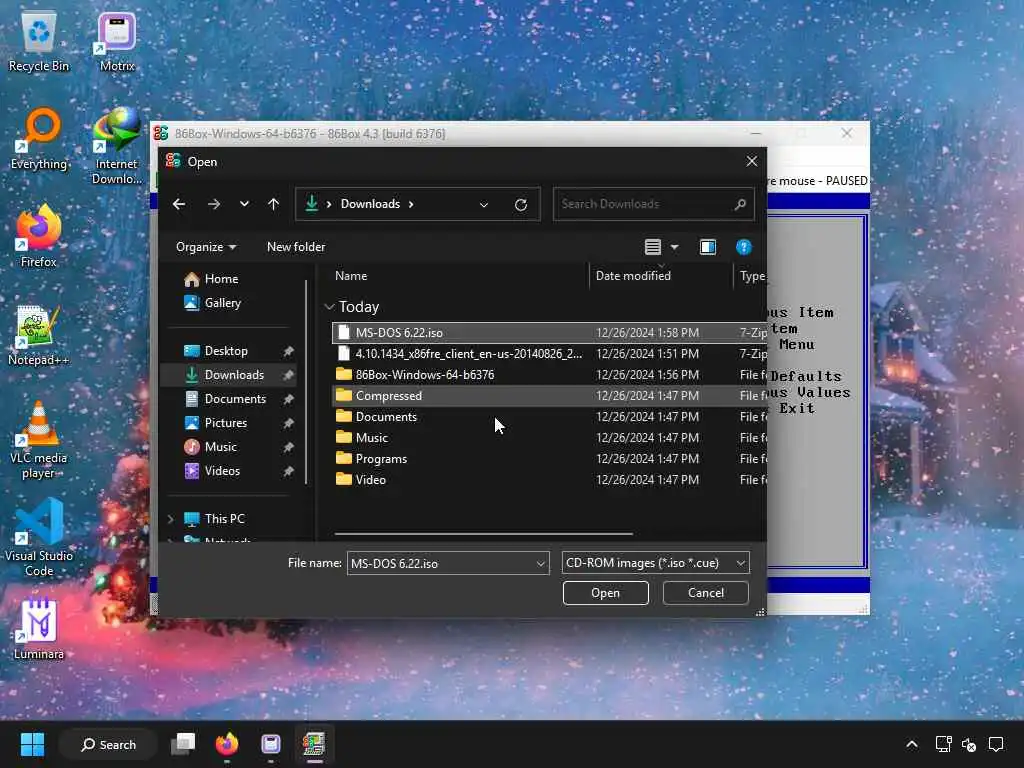Click the chevron after Downloads in address bar
1024x768 pixels.
tap(411, 204)
